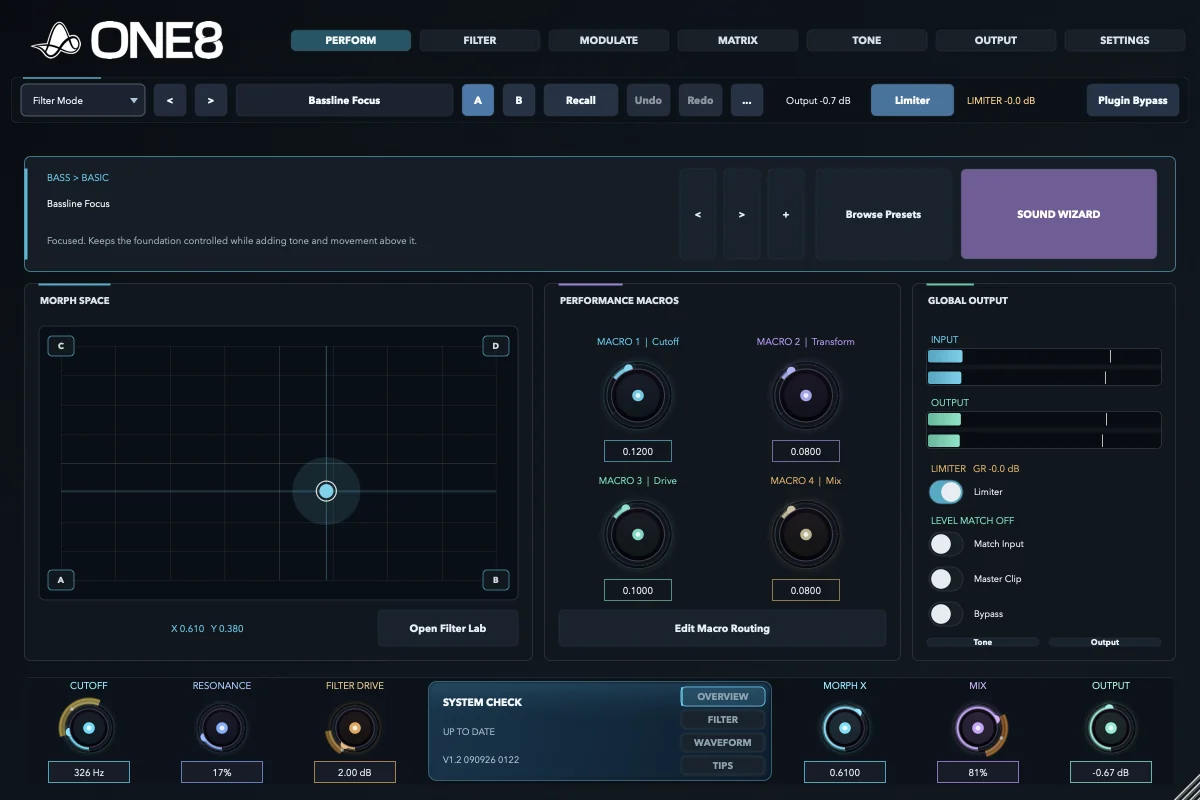This screenshot has width=1200, height=800.
Task: Select corner C in Morph Space
Action: tap(61, 346)
